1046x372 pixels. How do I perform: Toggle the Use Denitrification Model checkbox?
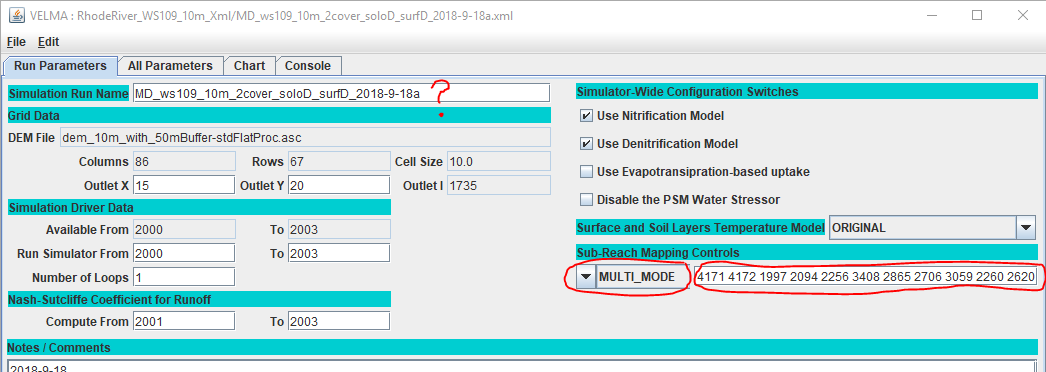pyautogui.click(x=586, y=143)
